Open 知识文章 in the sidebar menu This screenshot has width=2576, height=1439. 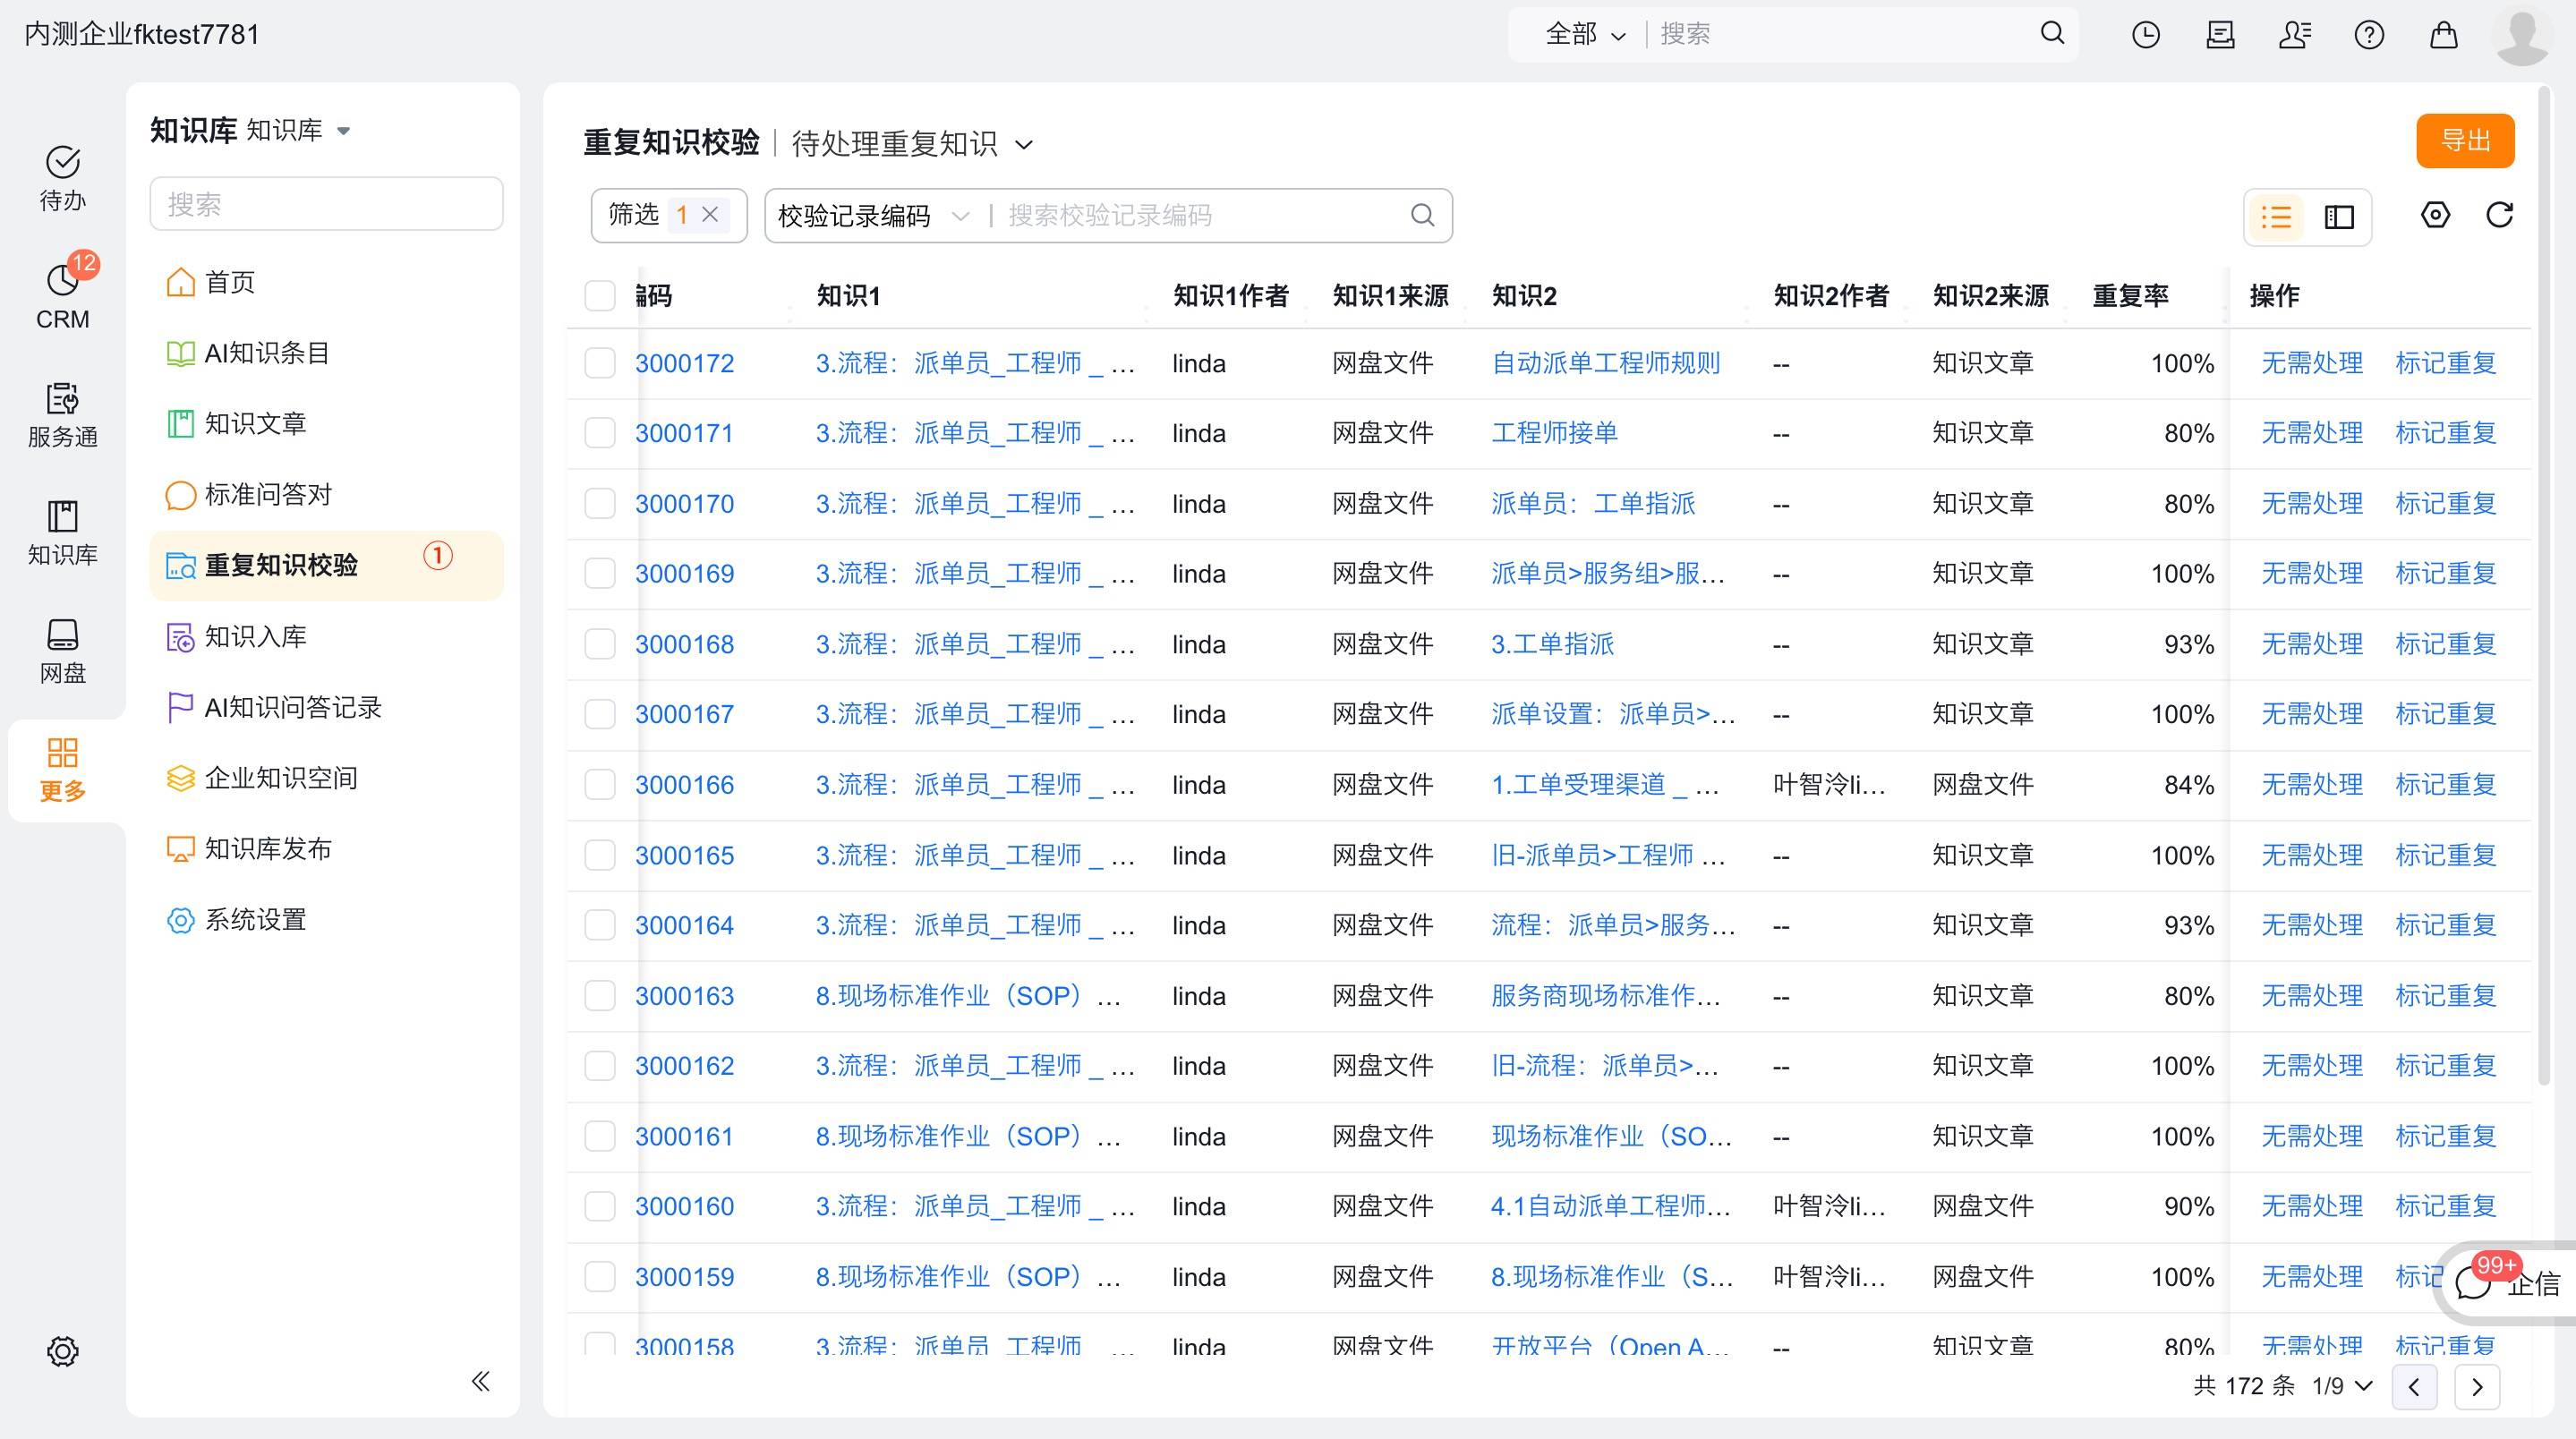255,423
